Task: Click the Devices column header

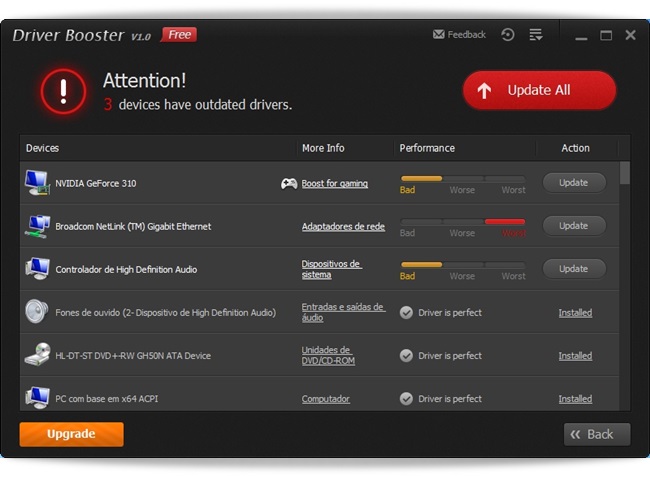Action: click(42, 148)
